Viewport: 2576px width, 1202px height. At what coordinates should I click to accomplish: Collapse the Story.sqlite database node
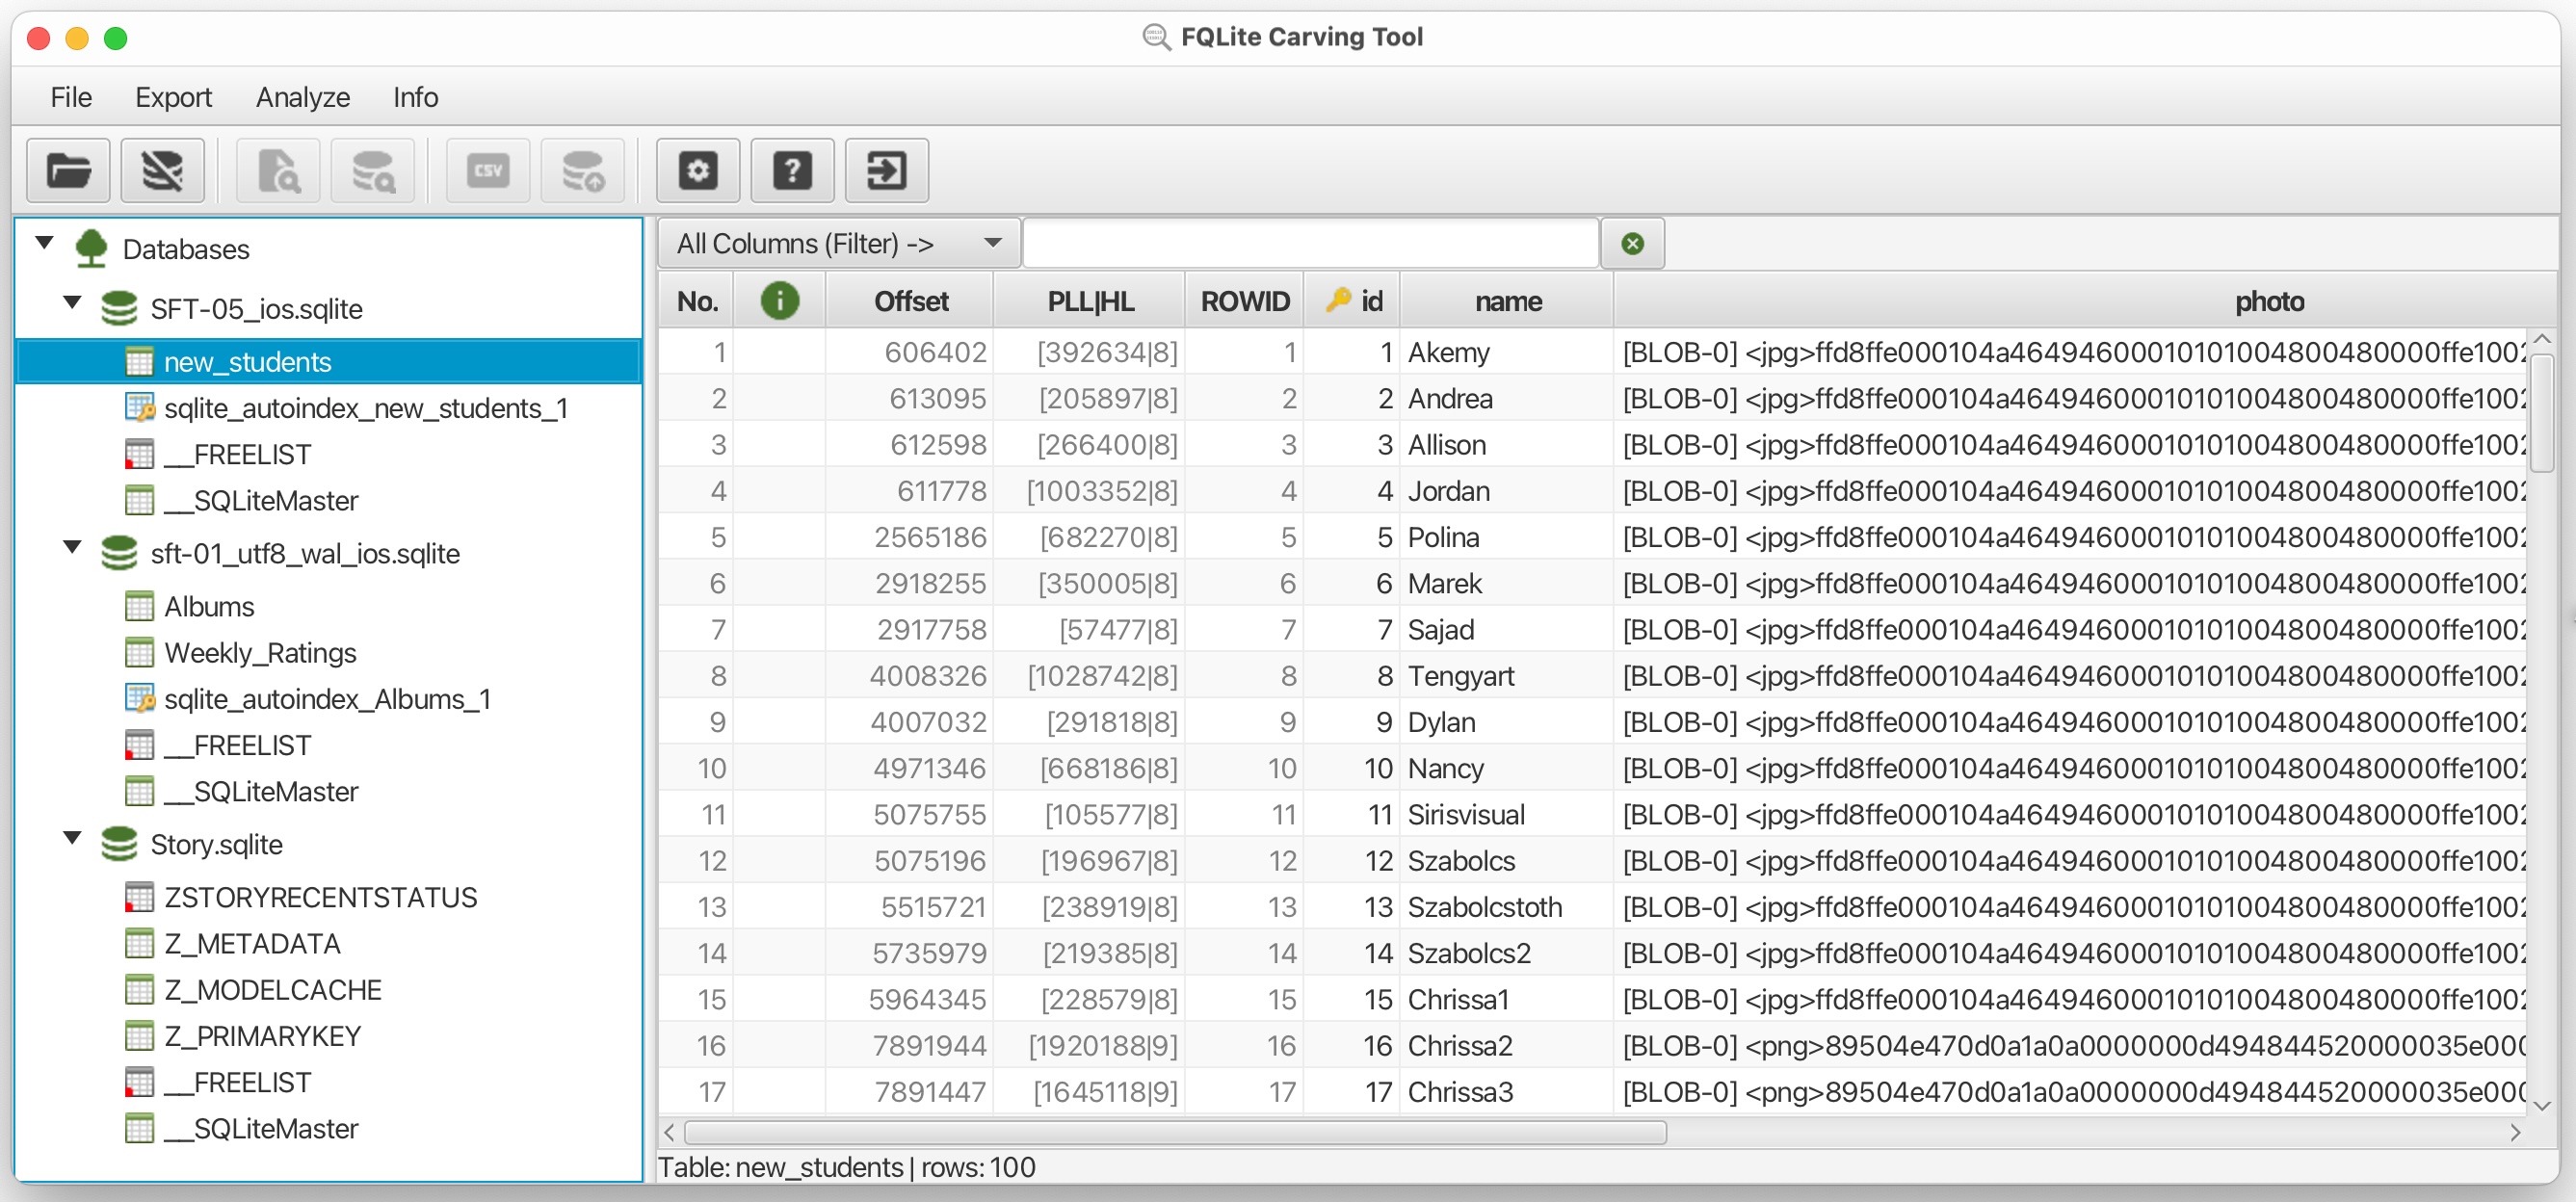tap(71, 838)
